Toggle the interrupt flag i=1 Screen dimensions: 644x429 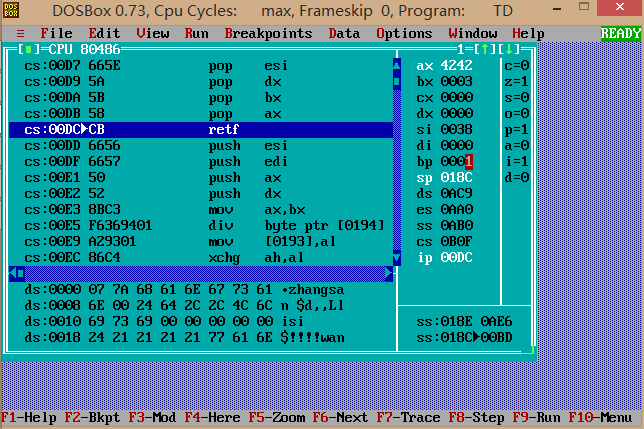pos(517,162)
